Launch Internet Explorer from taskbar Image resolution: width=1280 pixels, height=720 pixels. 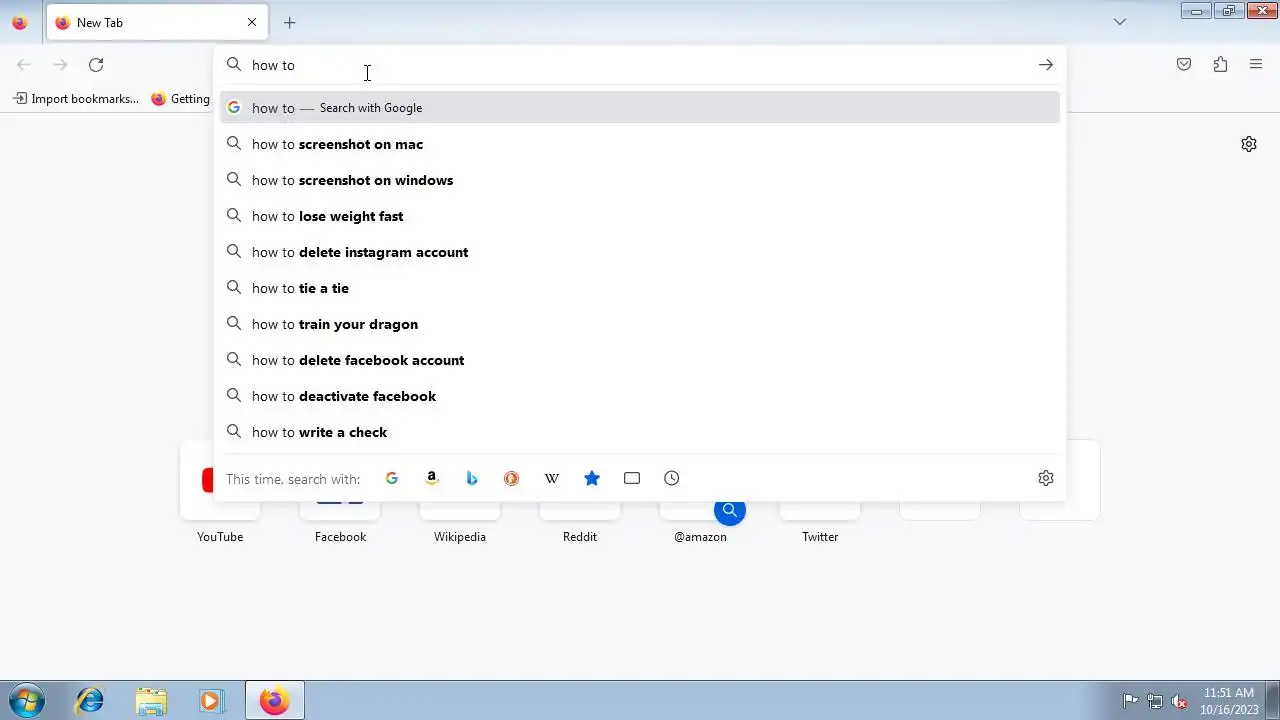(x=90, y=701)
